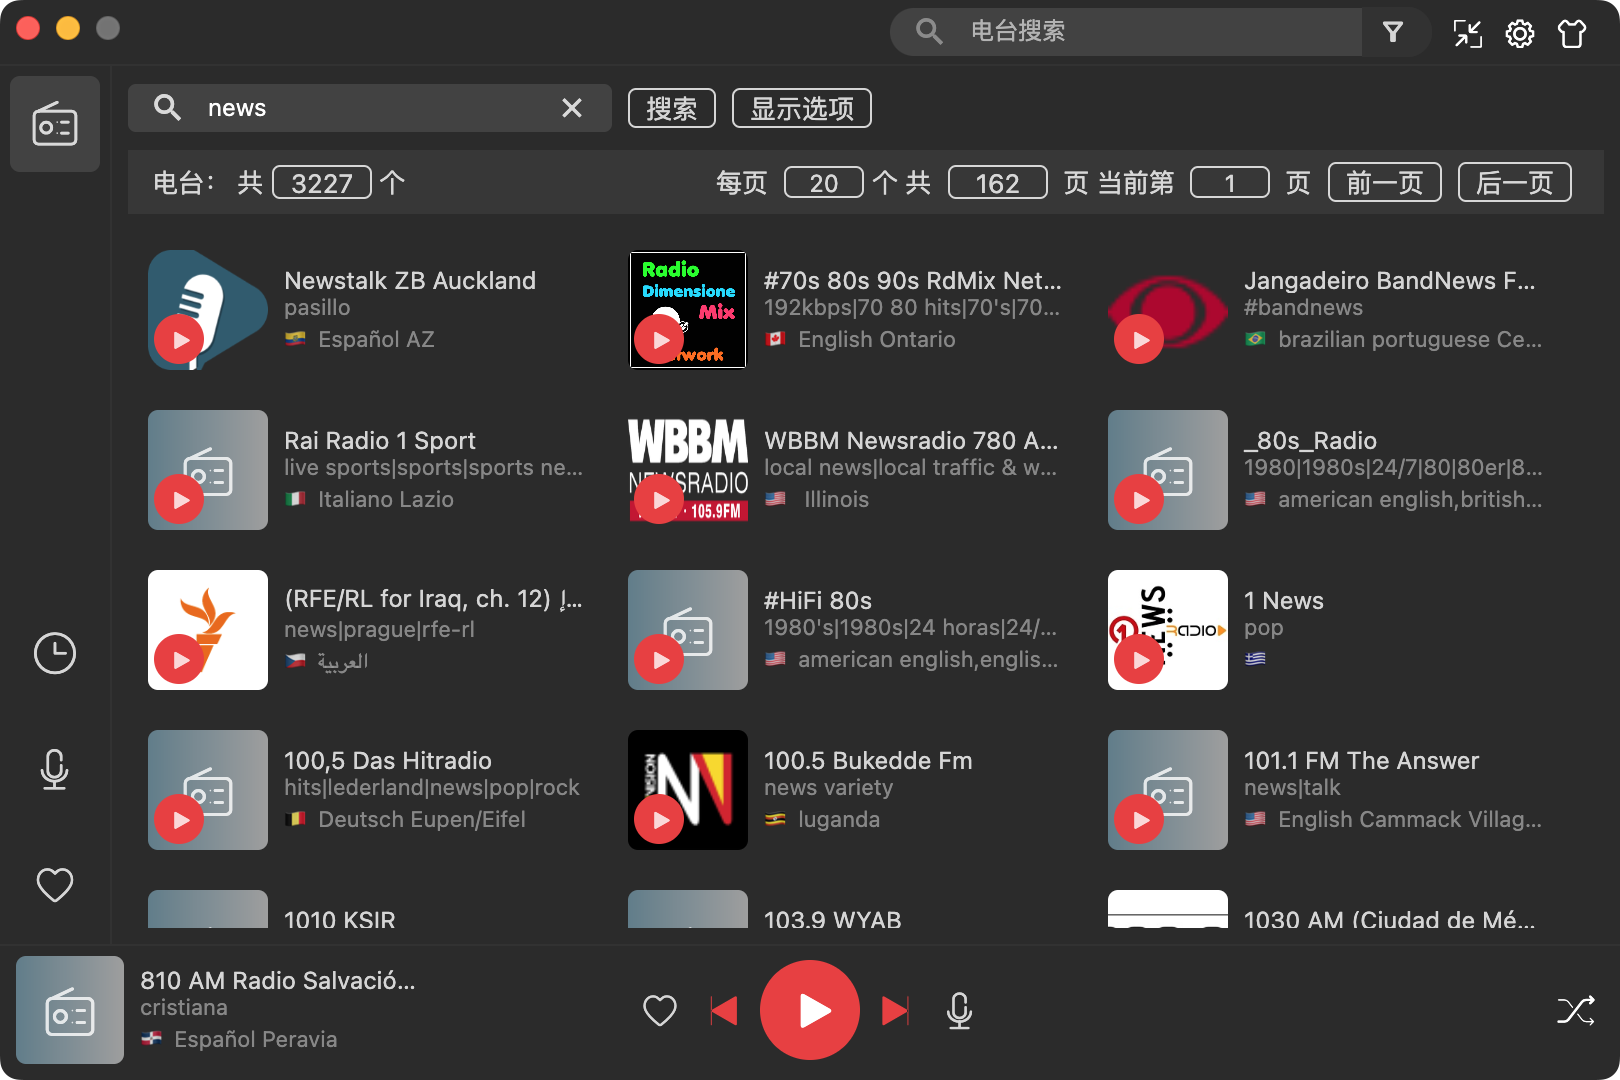Click the current page number field
The width and height of the screenshot is (1620, 1080).
1230,183
